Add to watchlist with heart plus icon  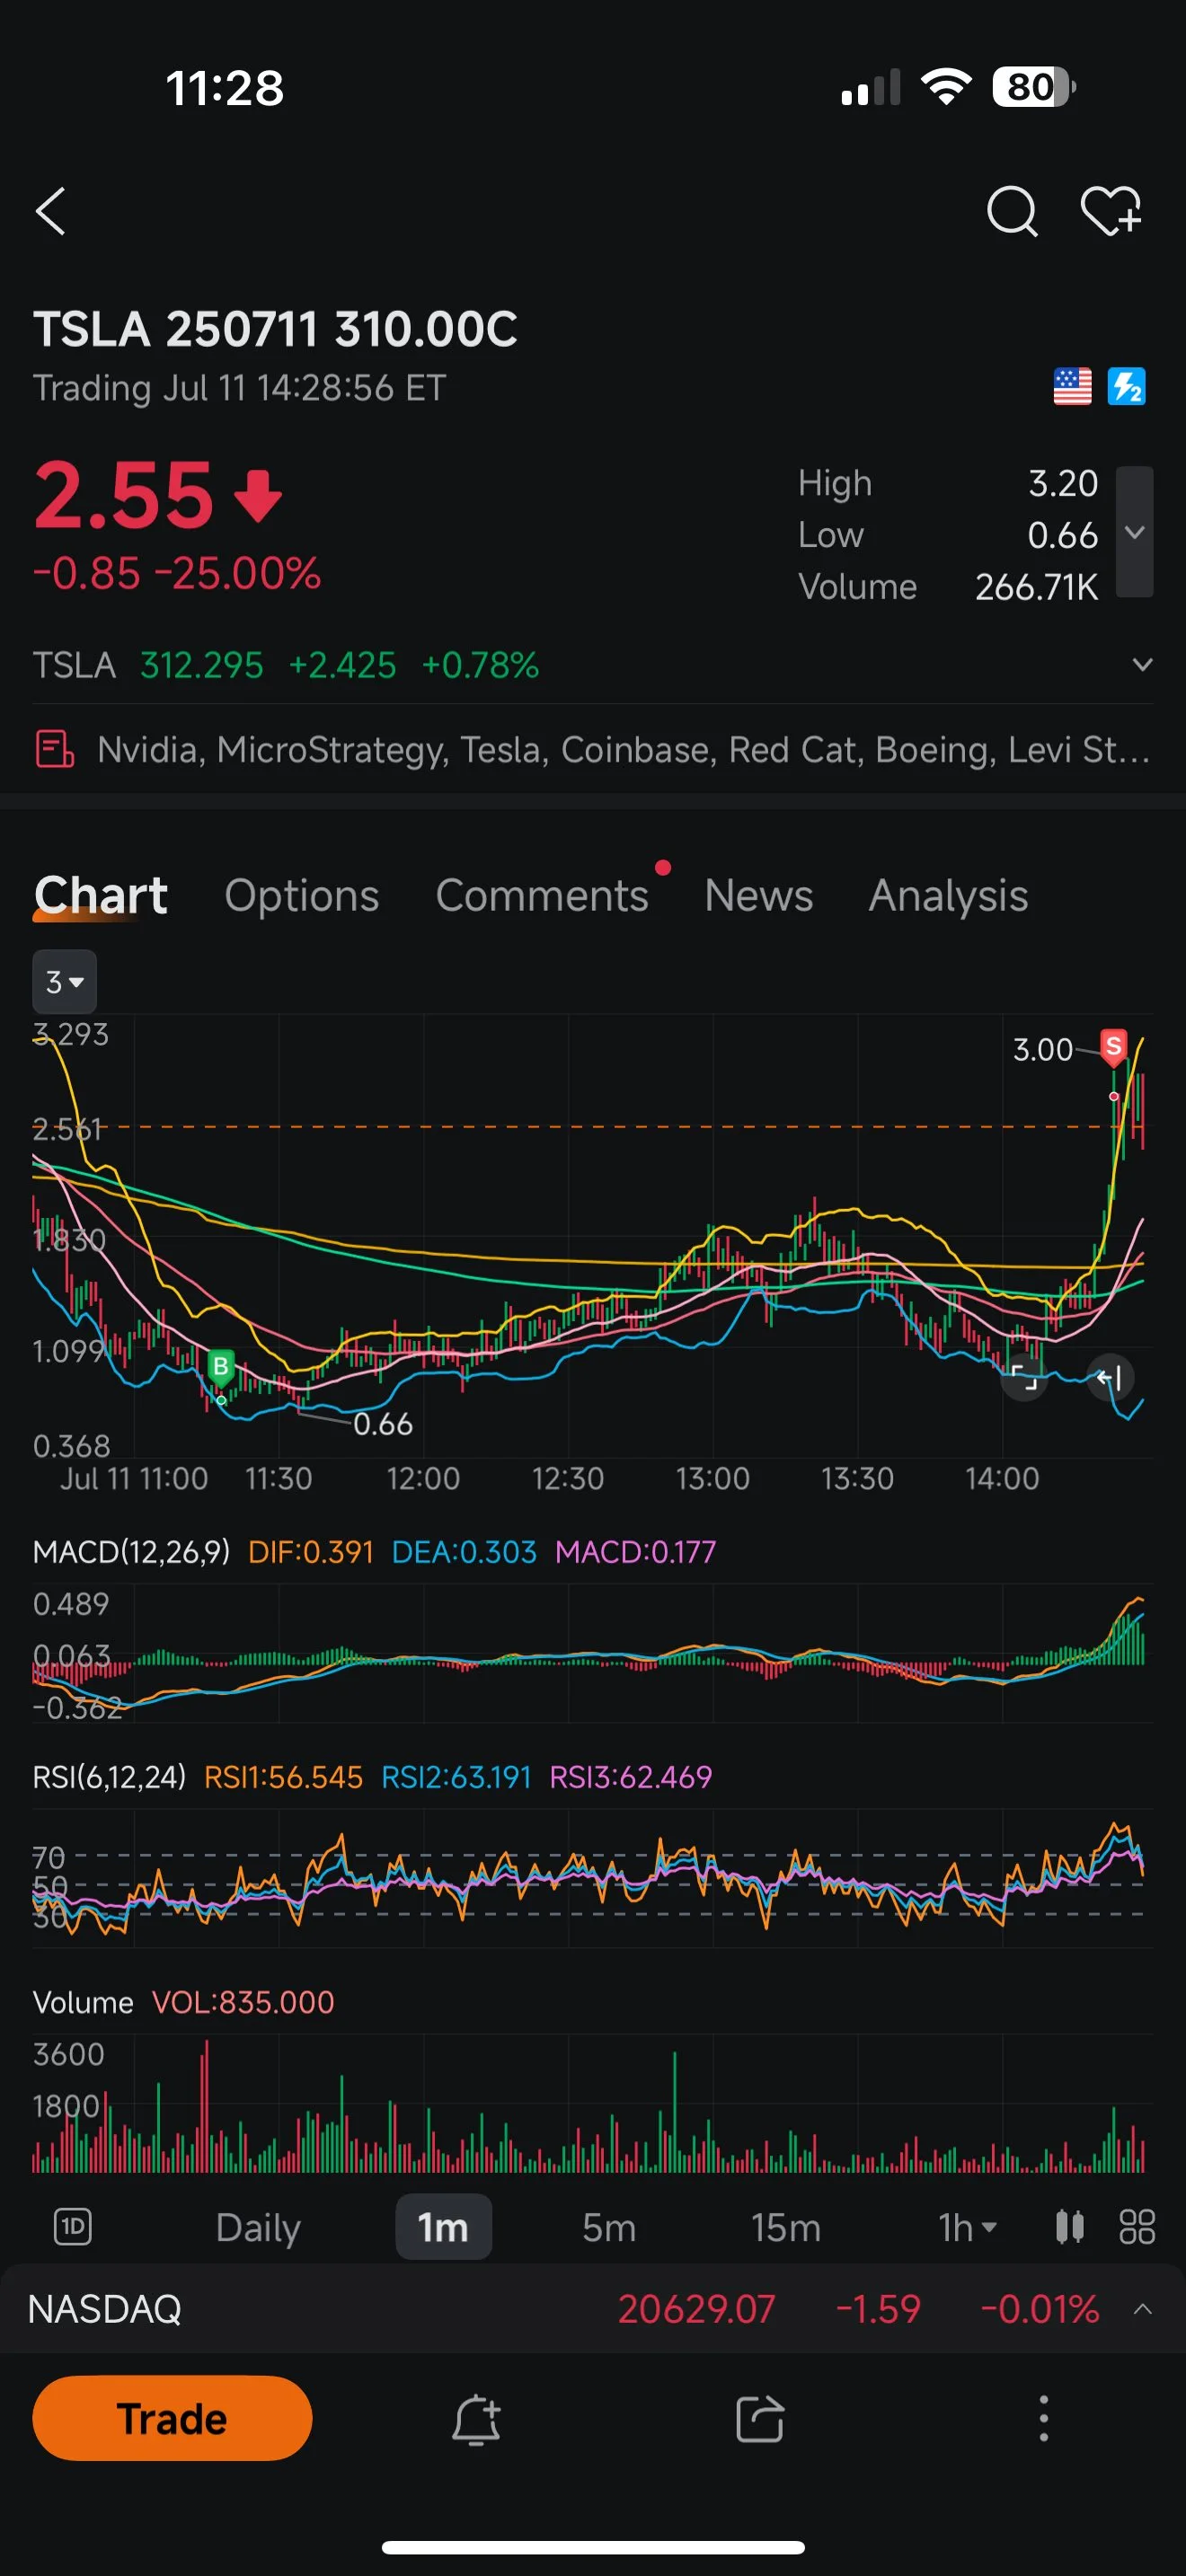(x=1111, y=211)
